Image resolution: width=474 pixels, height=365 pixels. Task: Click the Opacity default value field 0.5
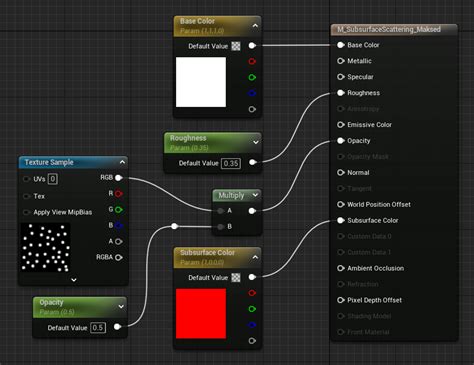(x=98, y=328)
